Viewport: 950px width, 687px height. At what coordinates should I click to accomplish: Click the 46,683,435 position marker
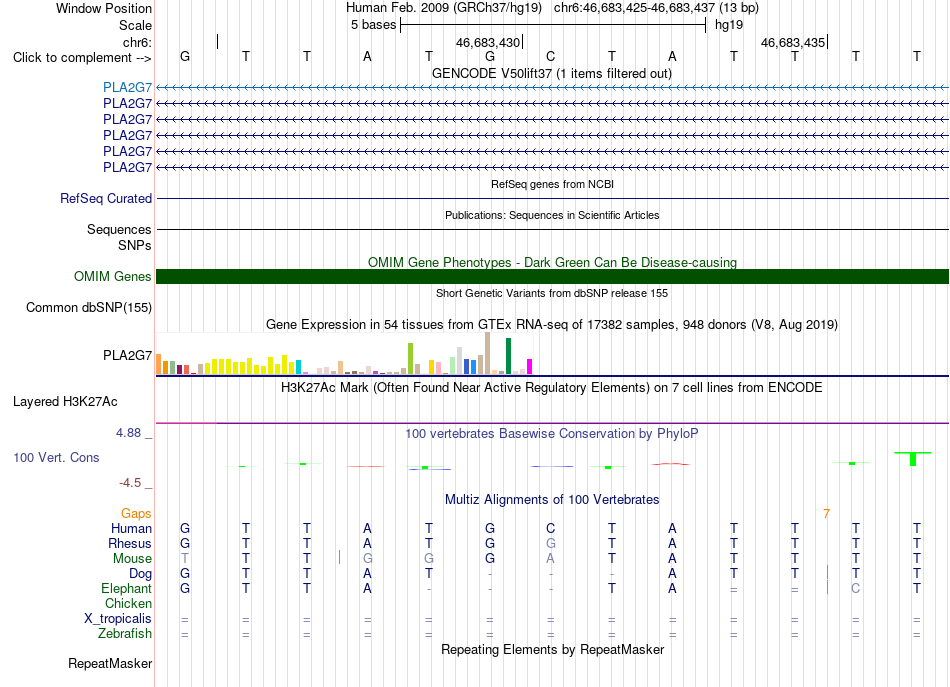pos(793,42)
